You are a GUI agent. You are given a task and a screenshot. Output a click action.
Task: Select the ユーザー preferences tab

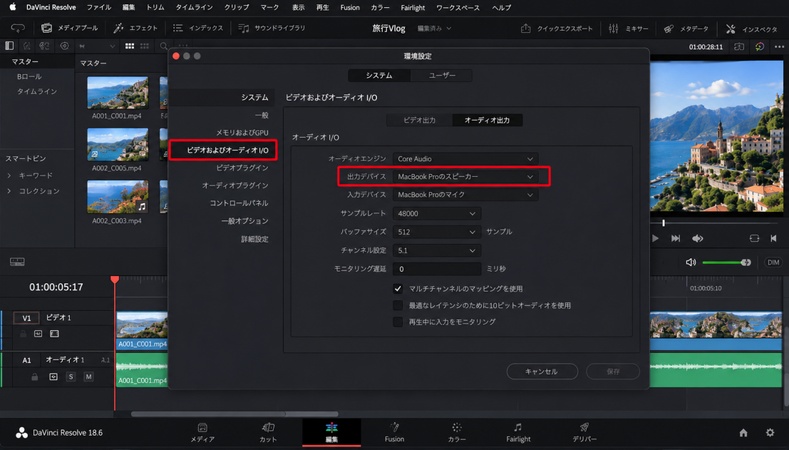click(x=442, y=76)
